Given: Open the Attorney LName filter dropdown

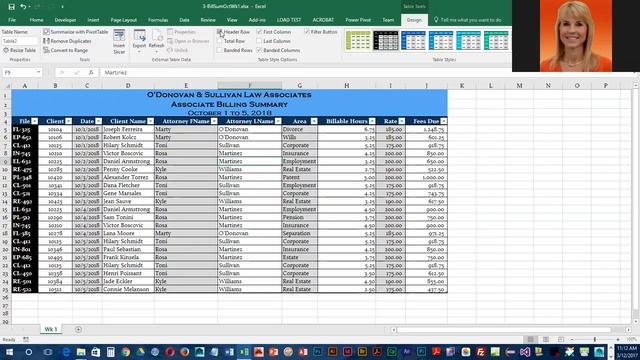Looking at the screenshot, I should pos(278,121).
